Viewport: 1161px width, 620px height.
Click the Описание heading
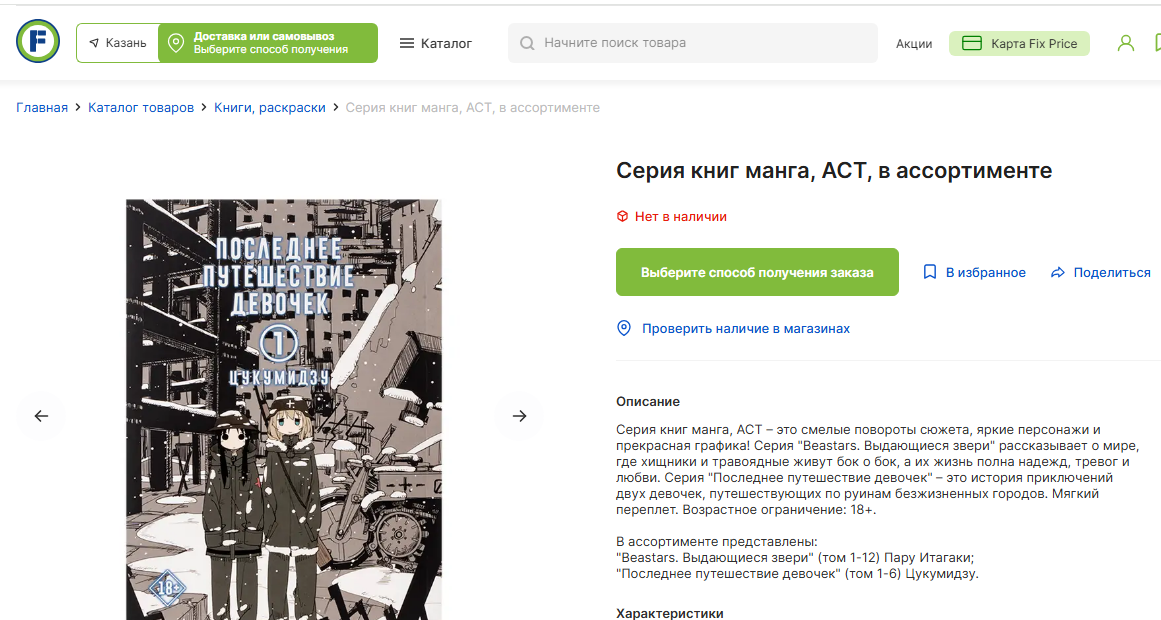[x=648, y=401]
